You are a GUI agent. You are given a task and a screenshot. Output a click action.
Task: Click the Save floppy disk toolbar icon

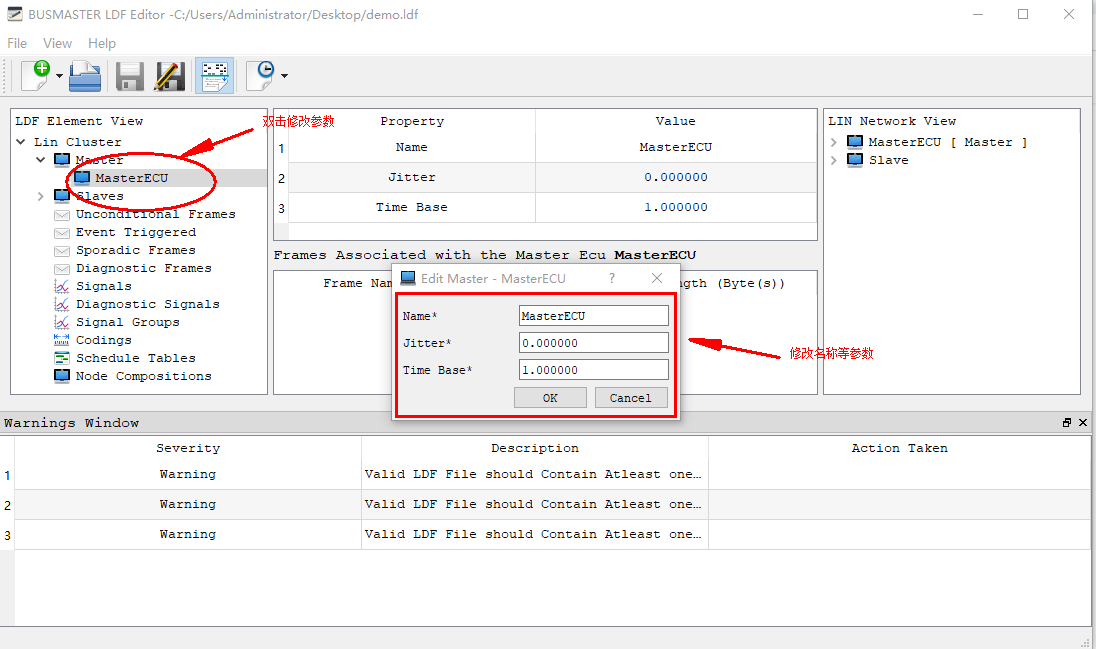[x=130, y=76]
